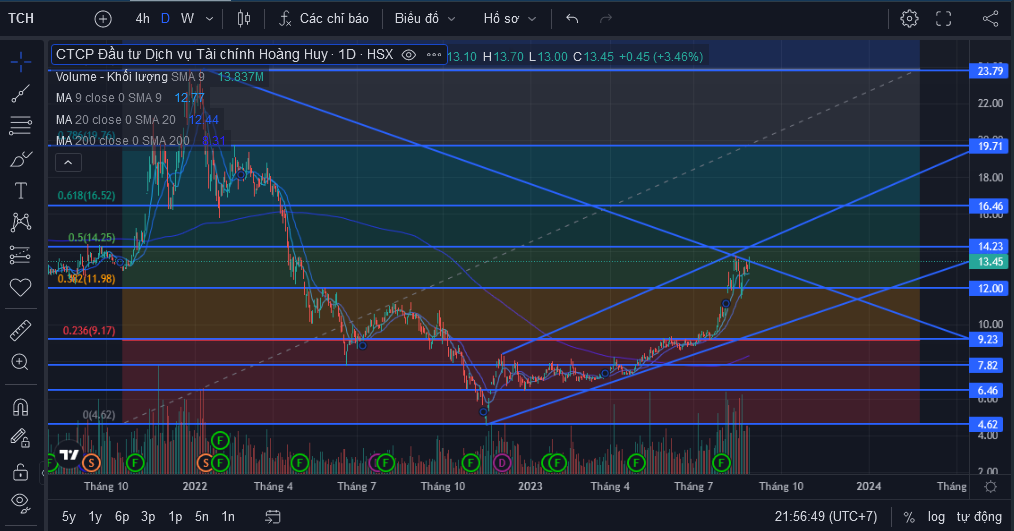The width and height of the screenshot is (1014, 531).
Task: Select the 0.236(9.17) Fibonacci level label
Action: (x=89, y=331)
